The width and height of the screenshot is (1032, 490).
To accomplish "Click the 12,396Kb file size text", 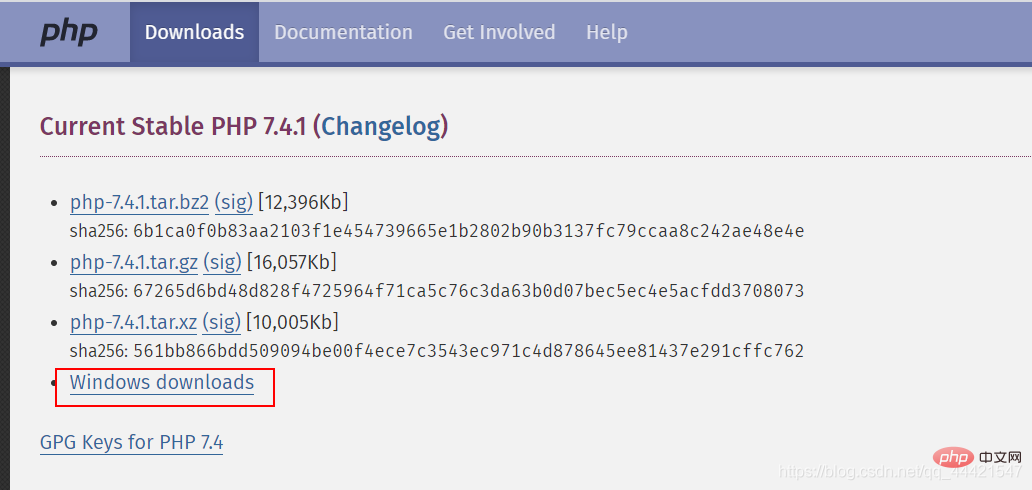I will click(303, 202).
